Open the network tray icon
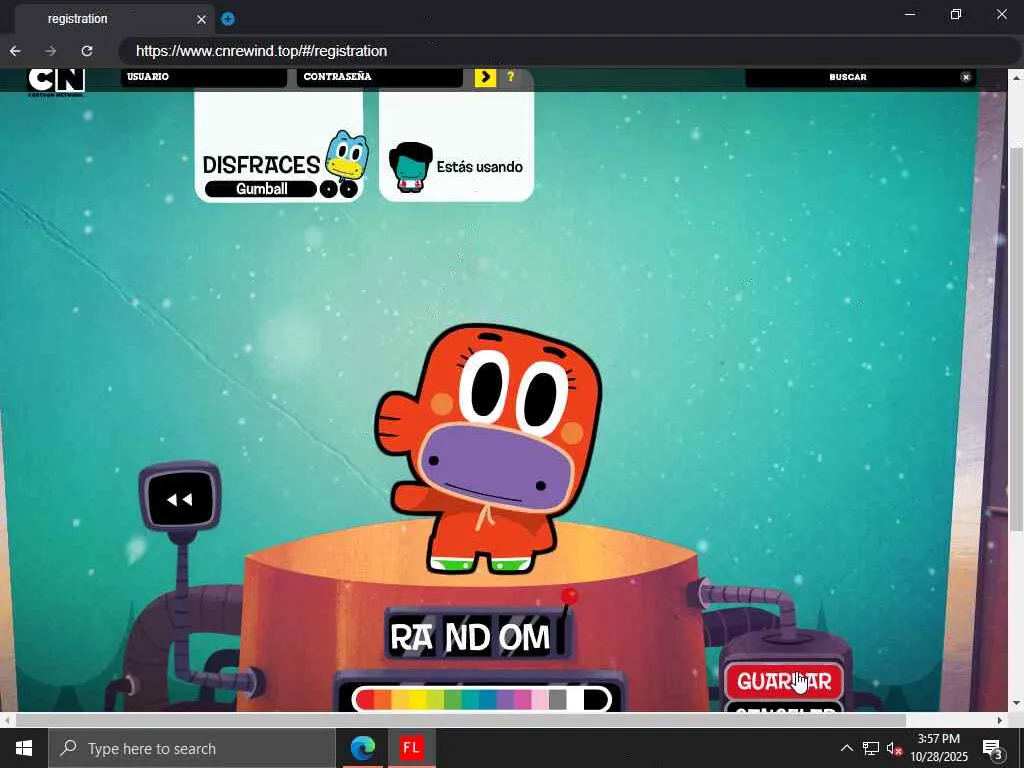 (x=871, y=748)
